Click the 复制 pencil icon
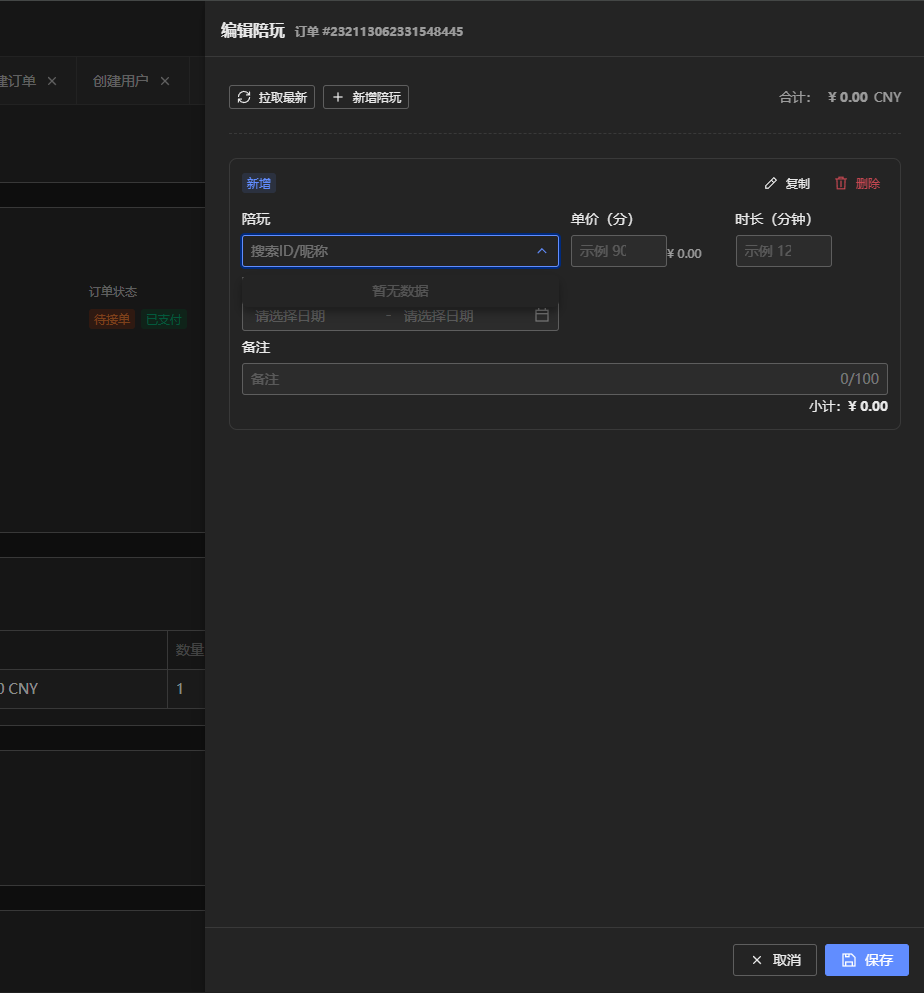This screenshot has width=924, height=993. pyautogui.click(x=770, y=184)
